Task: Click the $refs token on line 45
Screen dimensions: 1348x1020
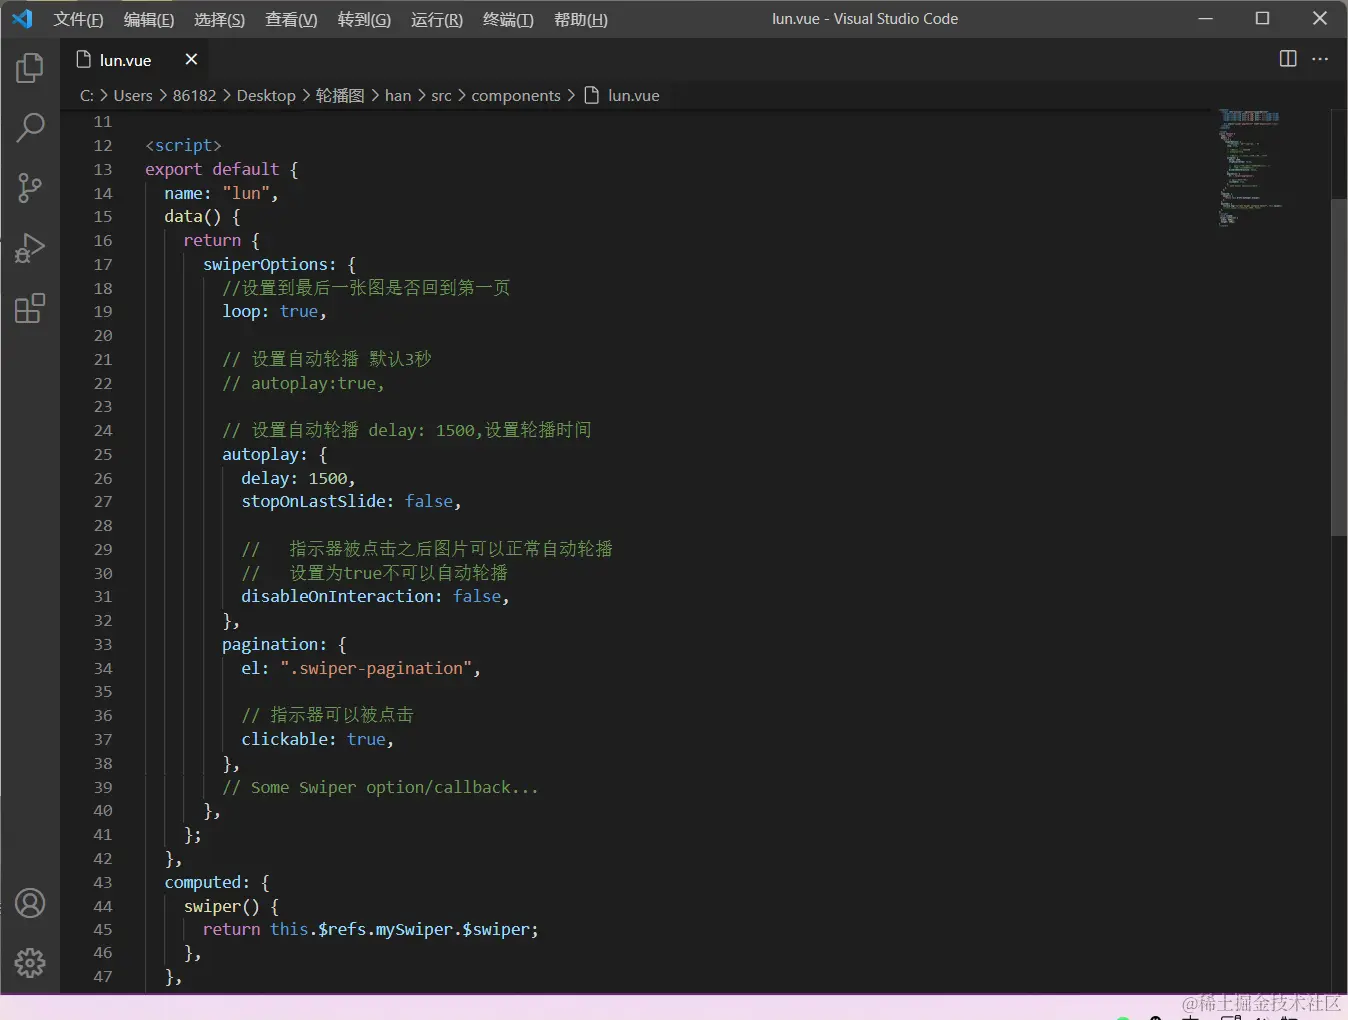Action: click(x=342, y=930)
